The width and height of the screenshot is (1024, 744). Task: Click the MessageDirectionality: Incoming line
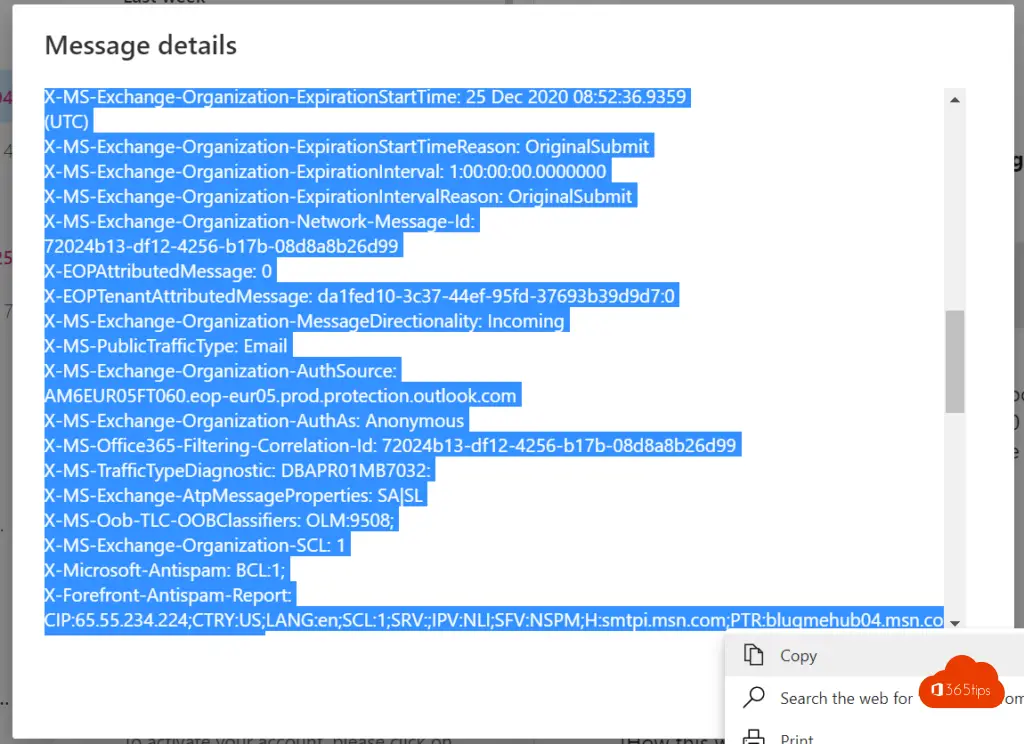pyautogui.click(x=304, y=321)
